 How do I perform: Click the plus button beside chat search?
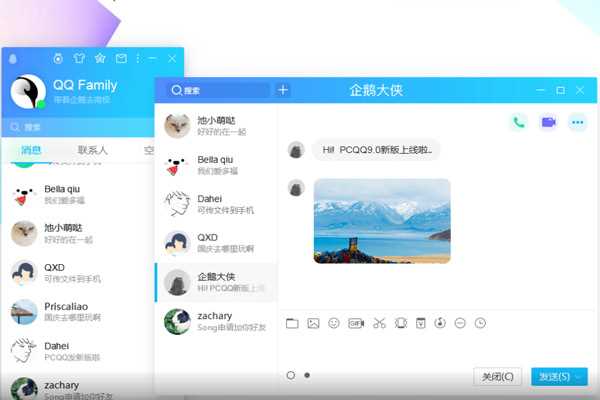pyautogui.click(x=283, y=90)
